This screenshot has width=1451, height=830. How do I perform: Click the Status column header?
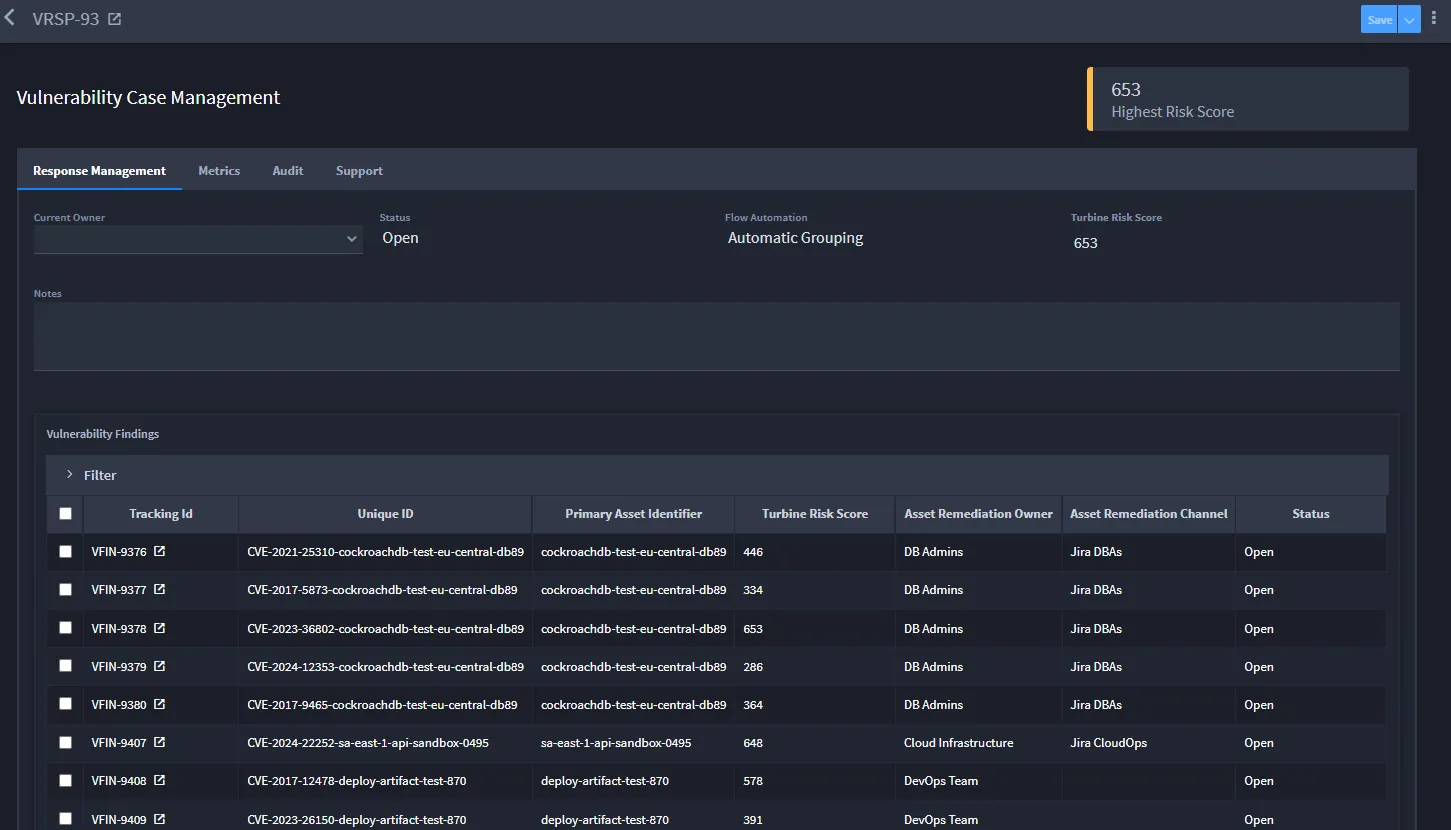point(1311,514)
